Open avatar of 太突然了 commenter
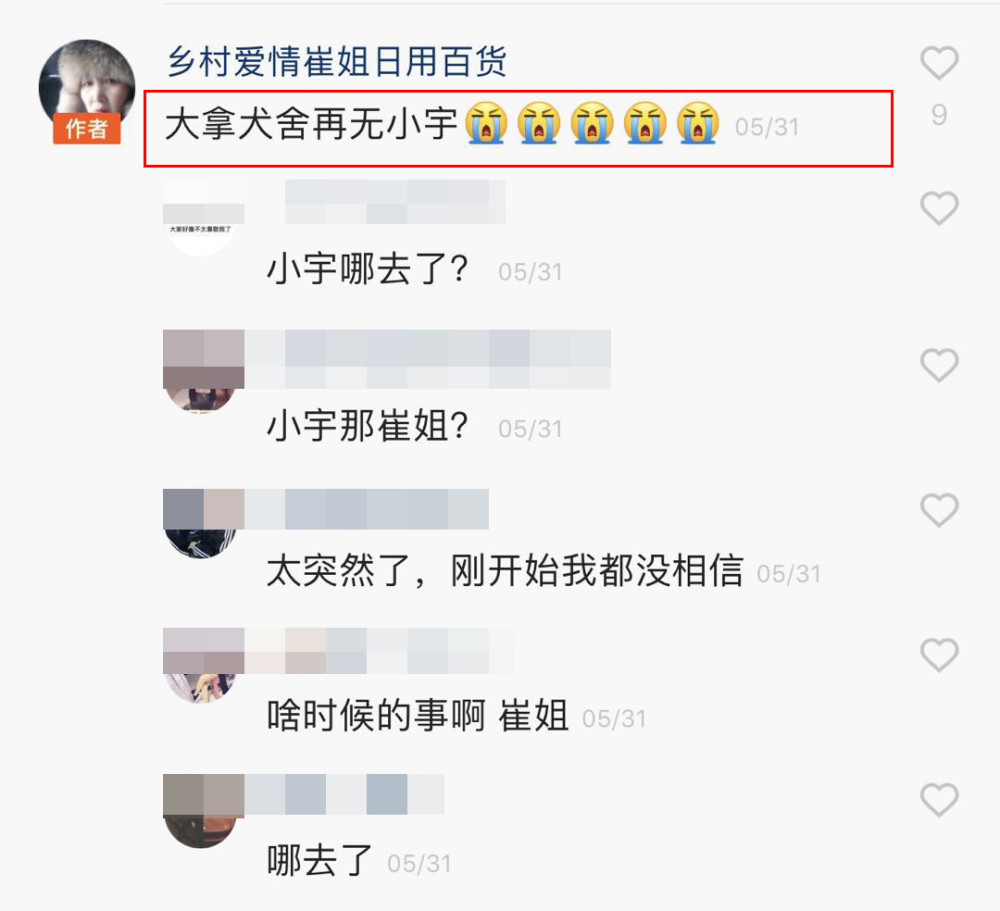 pos(201,523)
